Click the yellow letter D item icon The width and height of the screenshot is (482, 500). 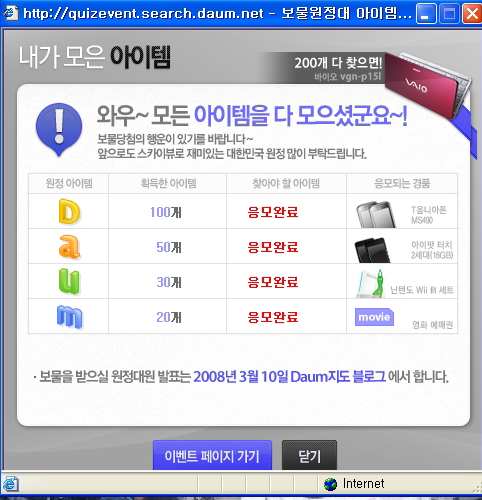tap(69, 211)
